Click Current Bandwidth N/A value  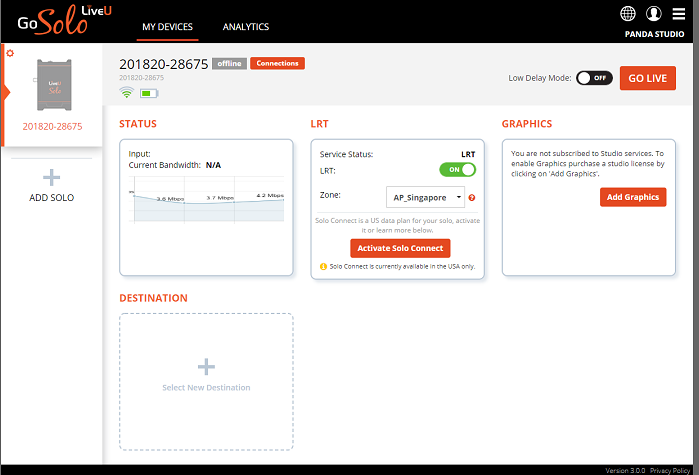213,165
